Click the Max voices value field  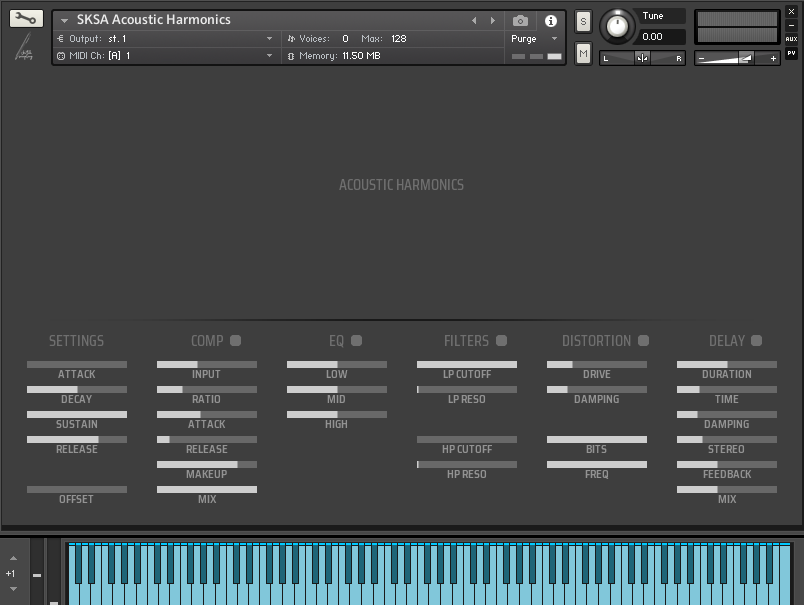tap(399, 38)
